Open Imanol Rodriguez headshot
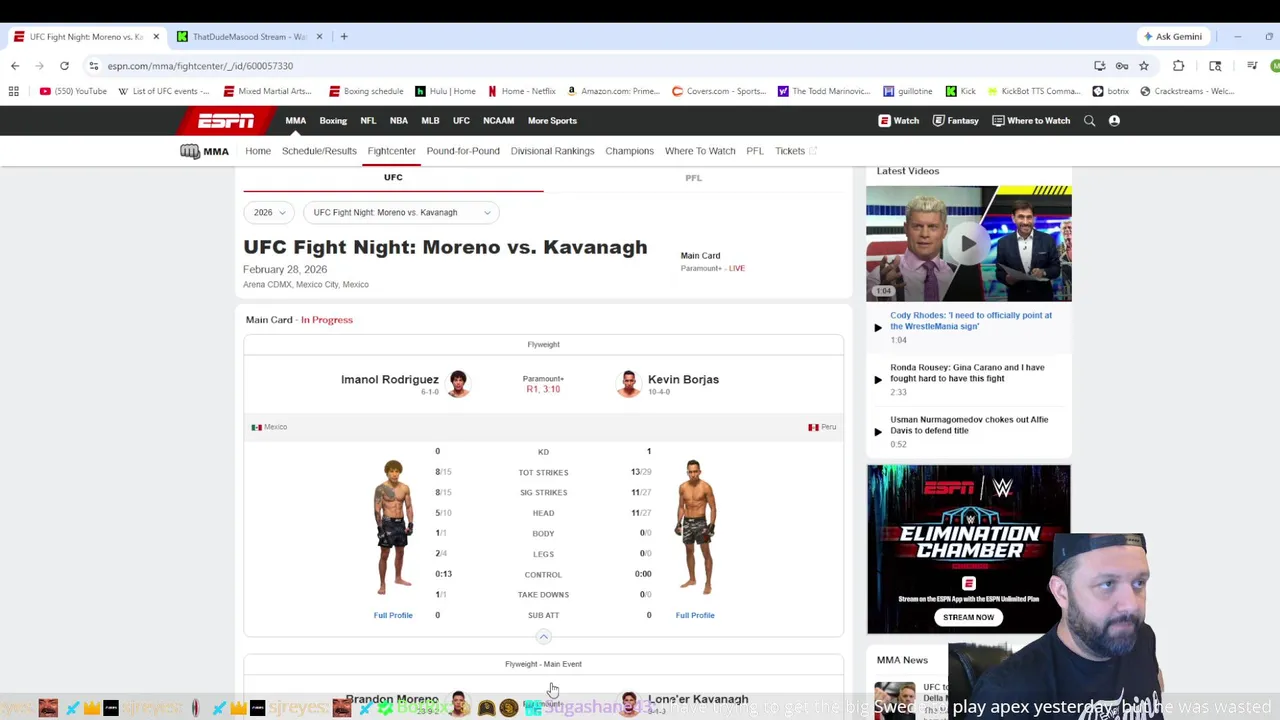The height and width of the screenshot is (720, 1280). click(x=458, y=383)
